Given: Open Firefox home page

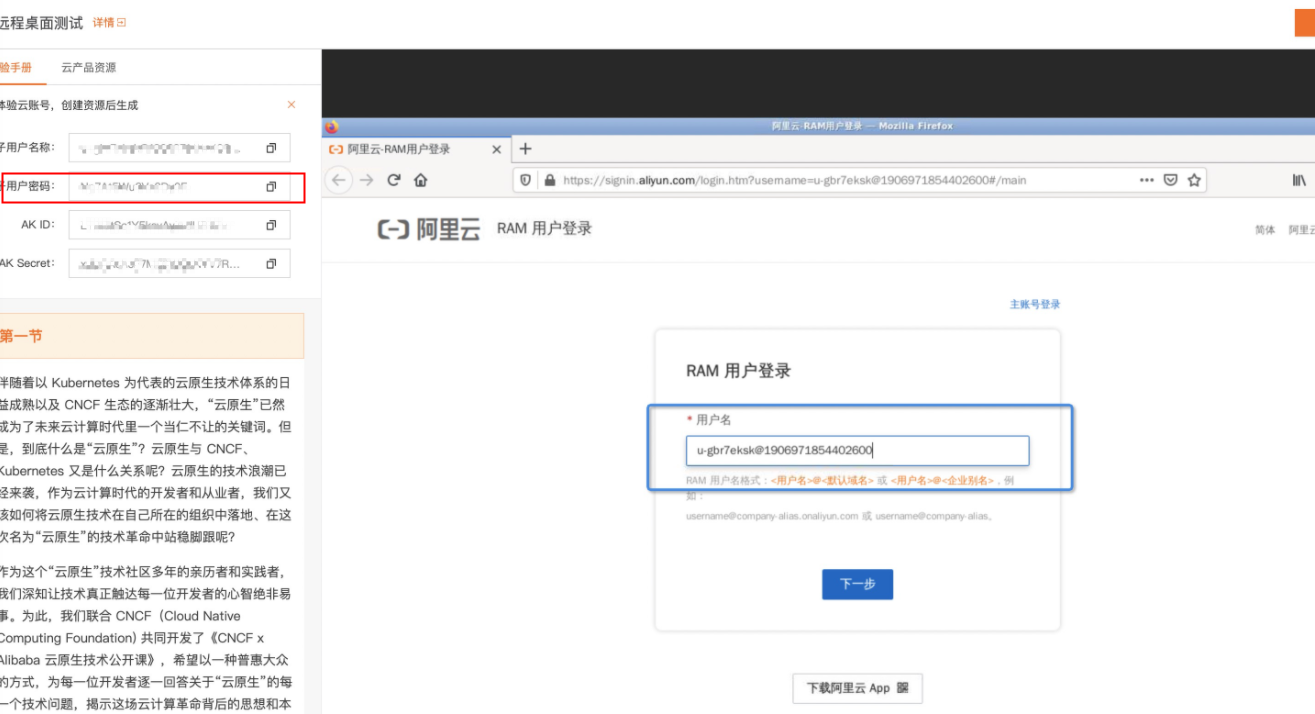Looking at the screenshot, I should [x=421, y=180].
